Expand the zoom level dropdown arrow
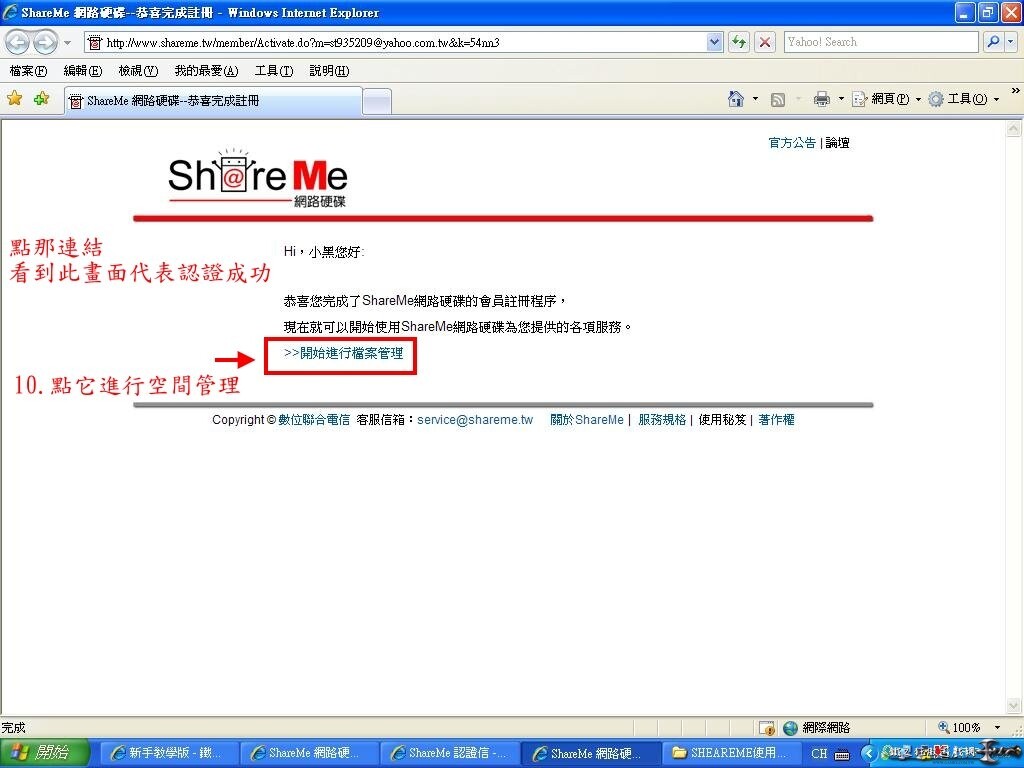 (x=997, y=728)
